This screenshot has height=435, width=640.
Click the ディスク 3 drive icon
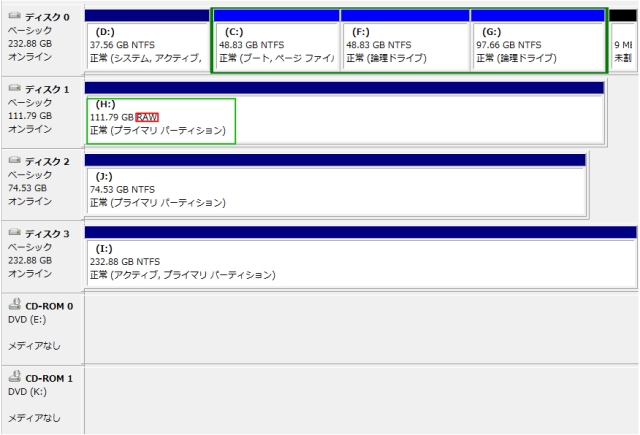(x=14, y=233)
